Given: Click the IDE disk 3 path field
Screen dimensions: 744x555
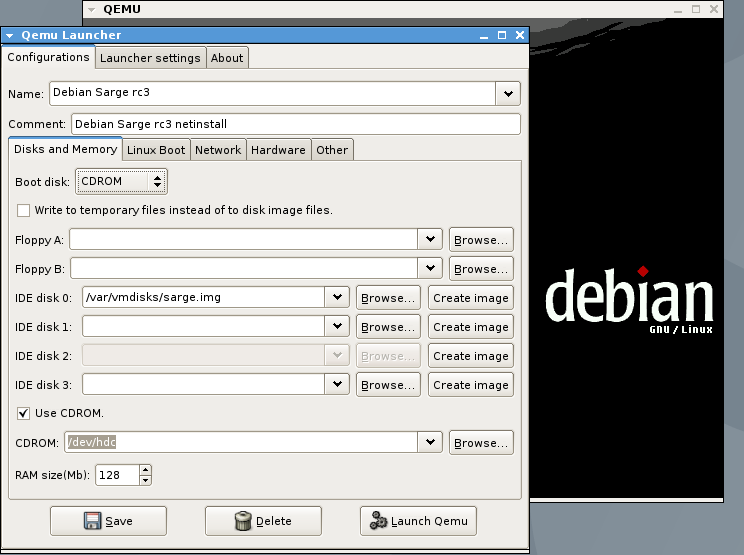Looking at the screenshot, I should pos(204,384).
